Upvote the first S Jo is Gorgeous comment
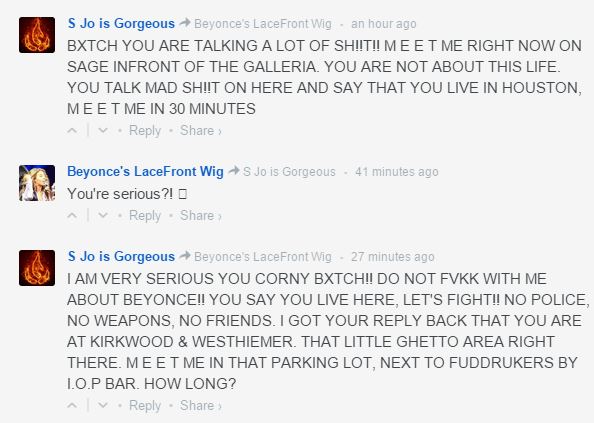594x423 pixels. pyautogui.click(x=72, y=131)
